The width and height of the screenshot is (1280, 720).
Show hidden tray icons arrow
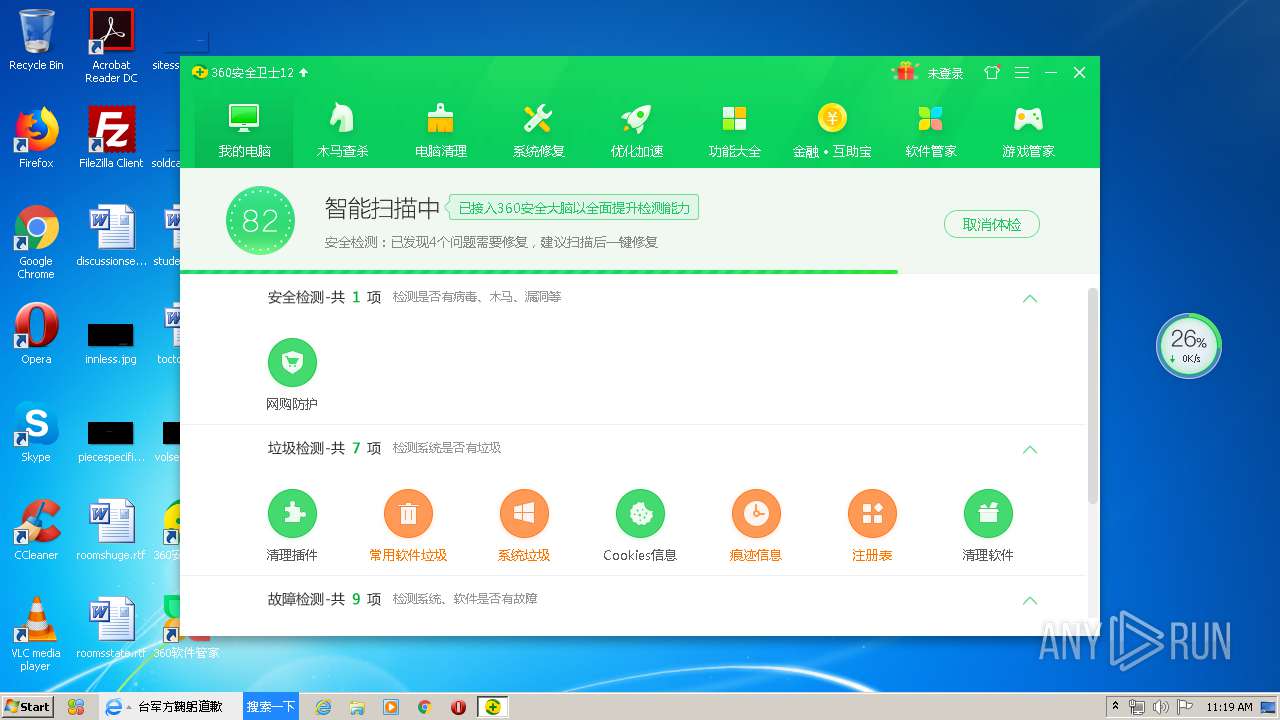[1115, 707]
